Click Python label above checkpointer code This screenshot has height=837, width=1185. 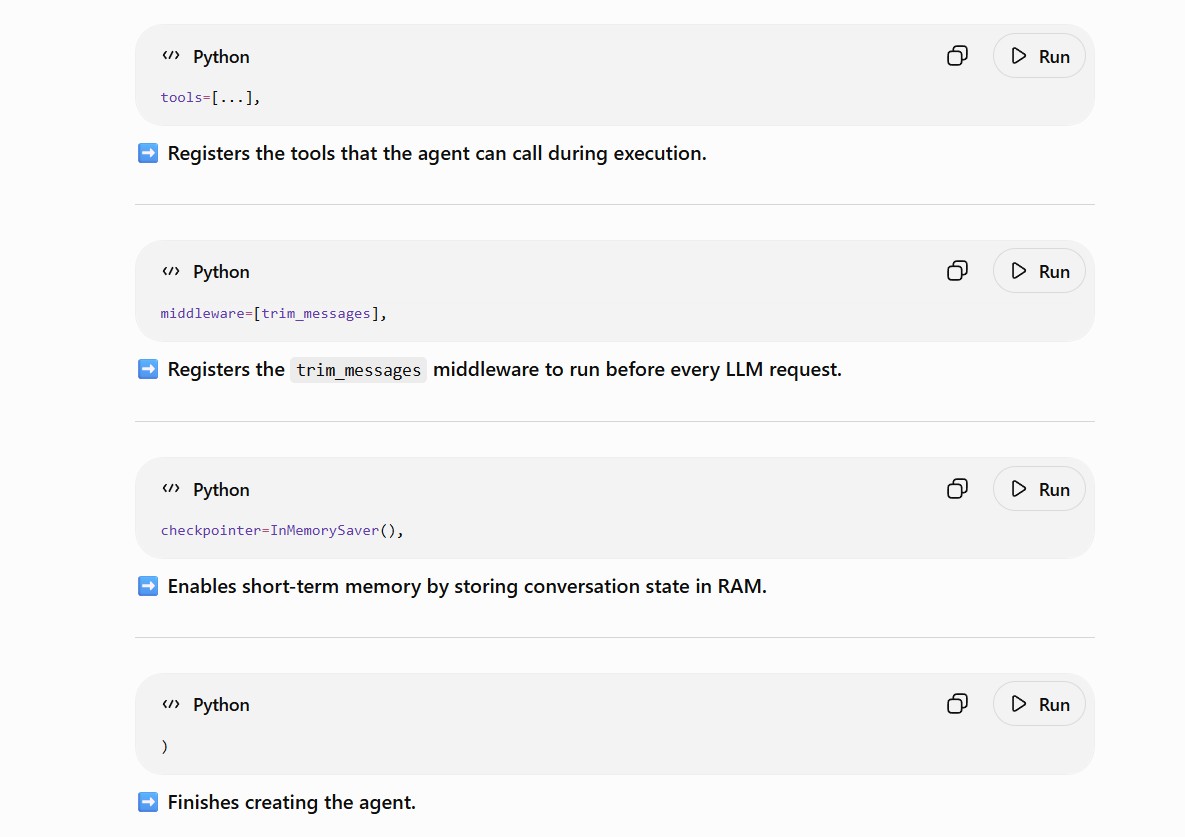[221, 490]
